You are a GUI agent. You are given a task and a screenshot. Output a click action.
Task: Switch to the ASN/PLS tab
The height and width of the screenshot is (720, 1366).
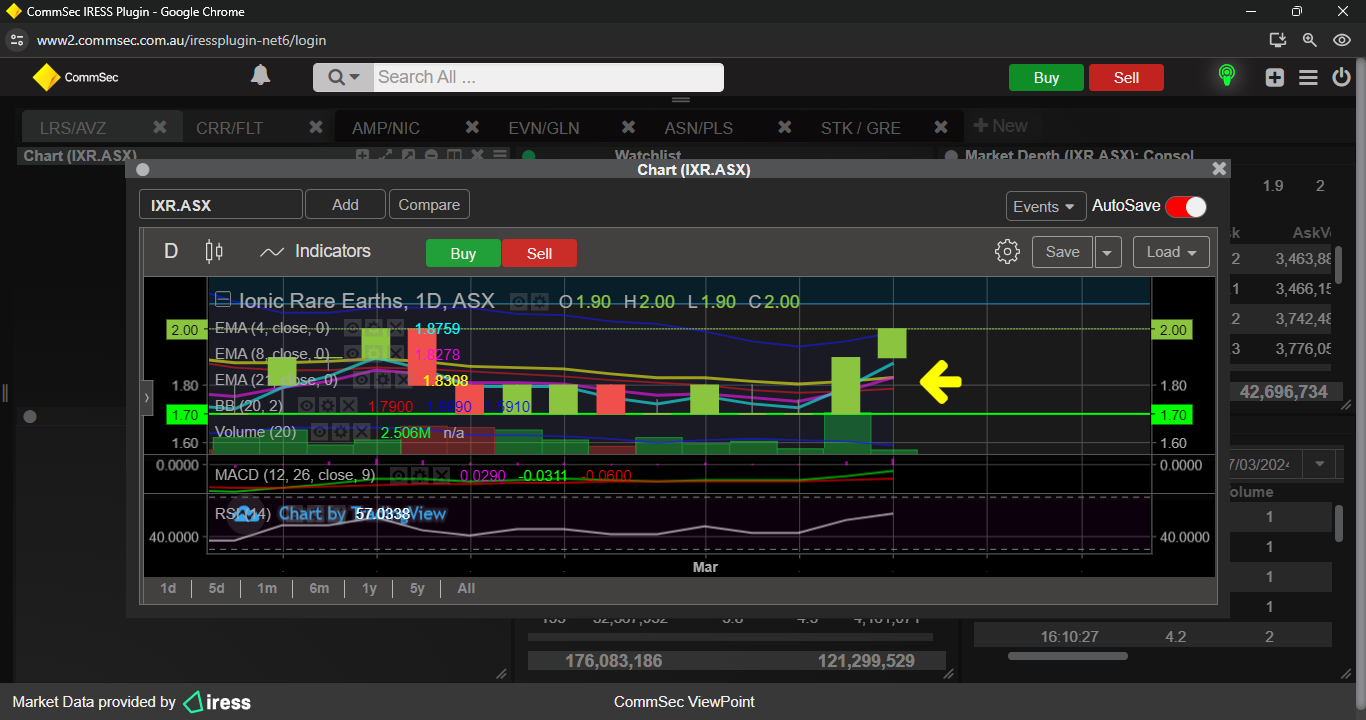(698, 128)
